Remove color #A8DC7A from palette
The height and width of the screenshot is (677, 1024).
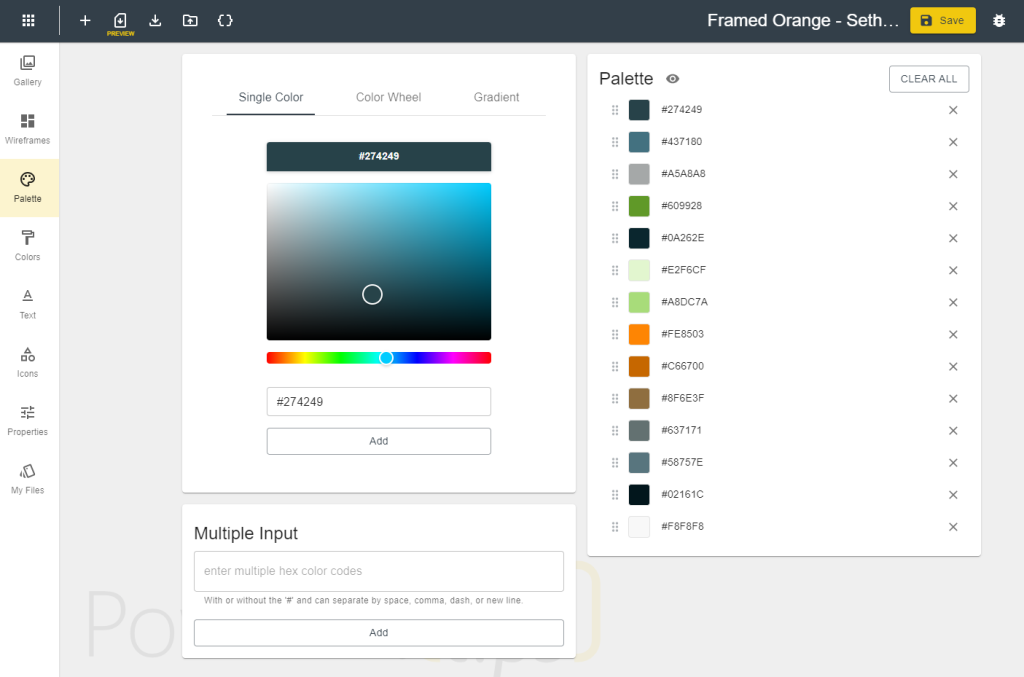[953, 302]
